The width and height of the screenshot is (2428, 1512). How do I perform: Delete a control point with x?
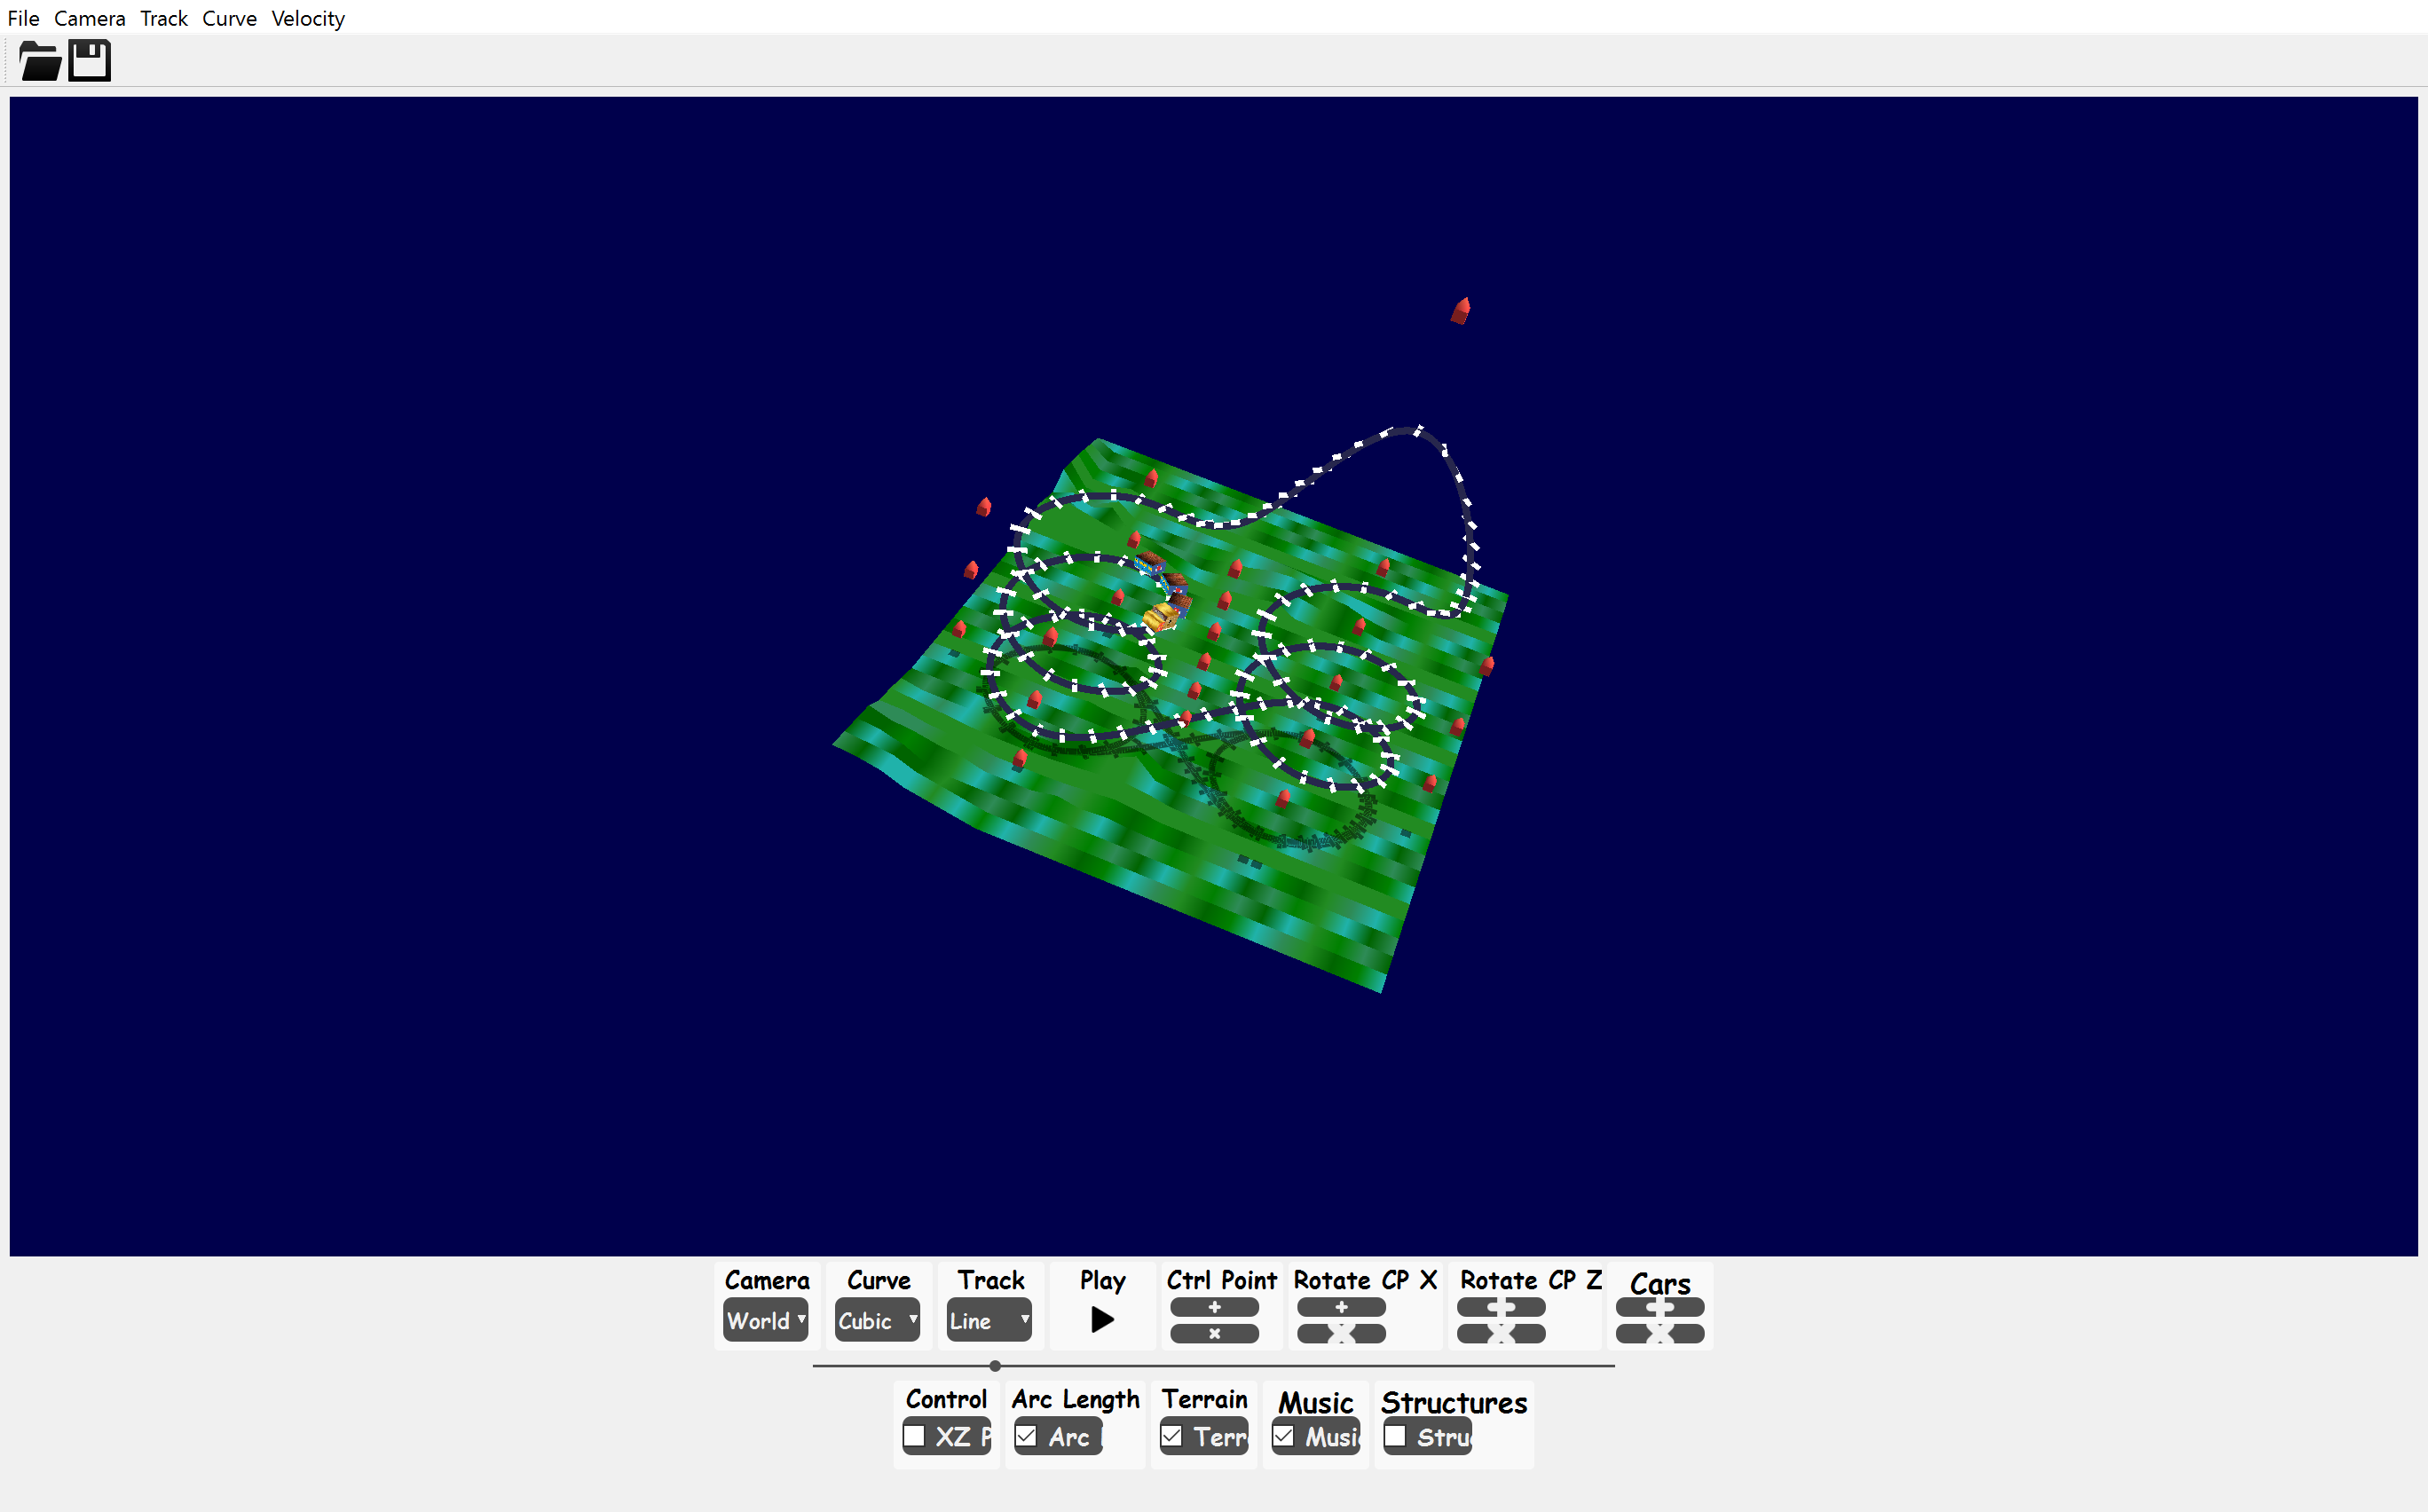pyautogui.click(x=1214, y=1334)
